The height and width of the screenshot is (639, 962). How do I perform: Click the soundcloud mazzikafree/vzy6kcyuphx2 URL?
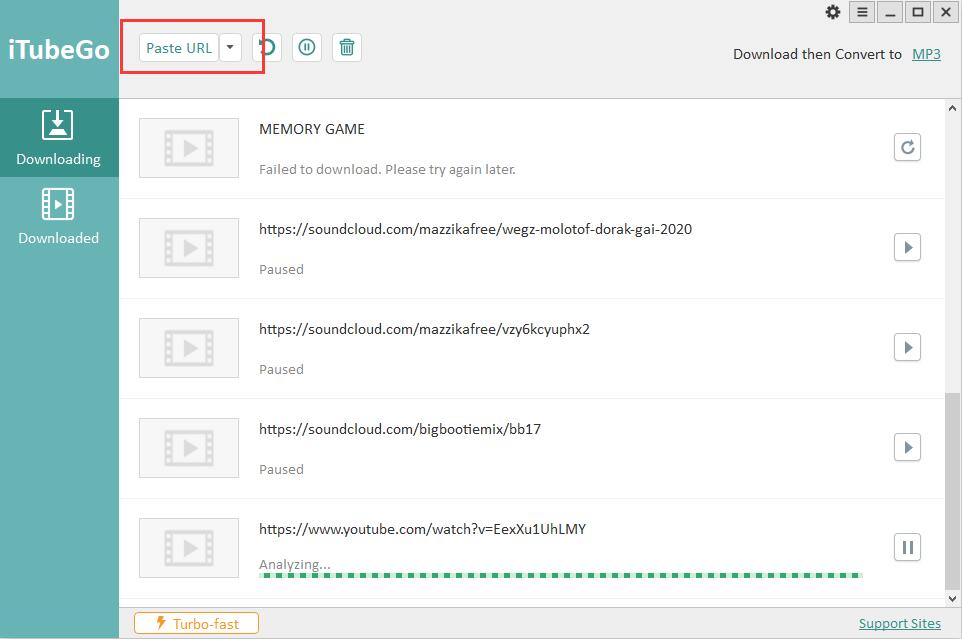point(424,329)
